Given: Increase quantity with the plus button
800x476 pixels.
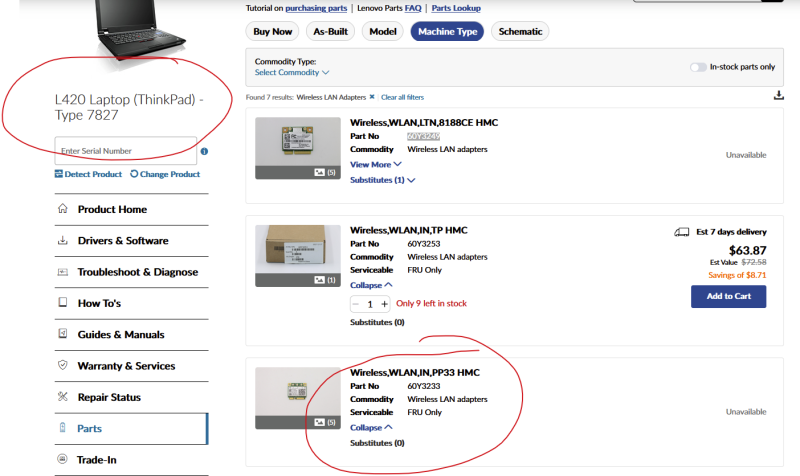Looking at the screenshot, I should [x=384, y=304].
